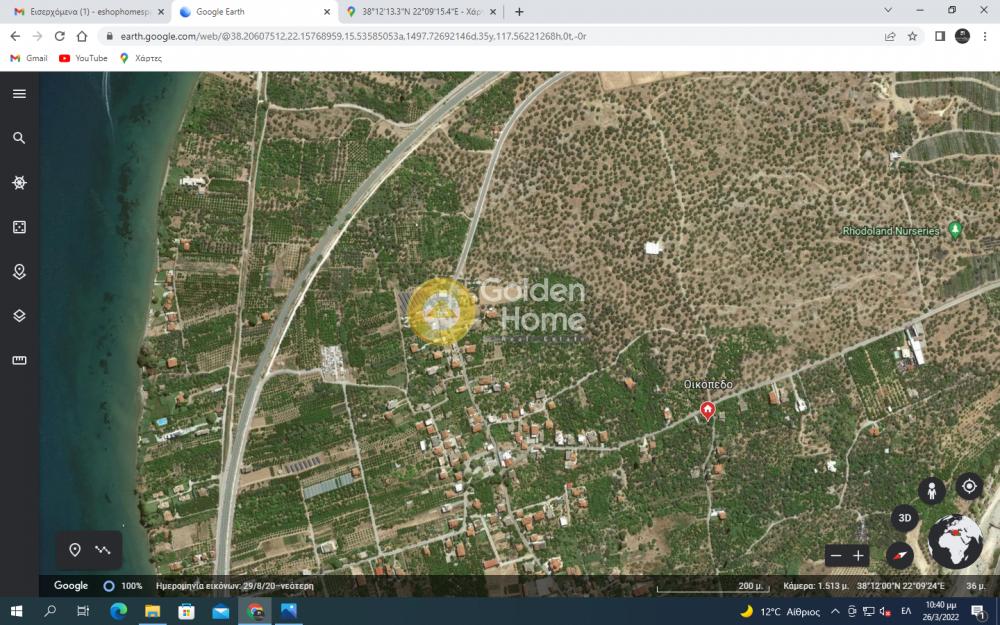Screen dimensions: 1000x625
Task: Select the Measure distance ruler tool
Action: pos(19,360)
